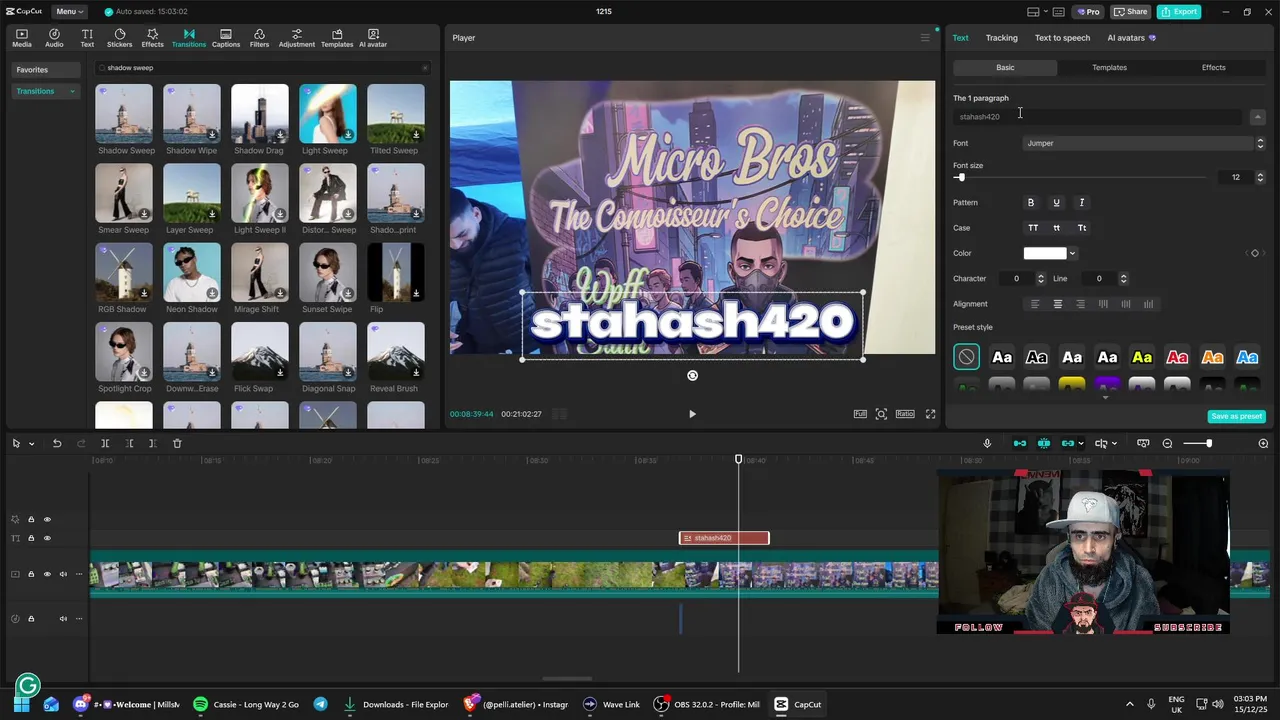Open the Audio panel

(x=54, y=38)
